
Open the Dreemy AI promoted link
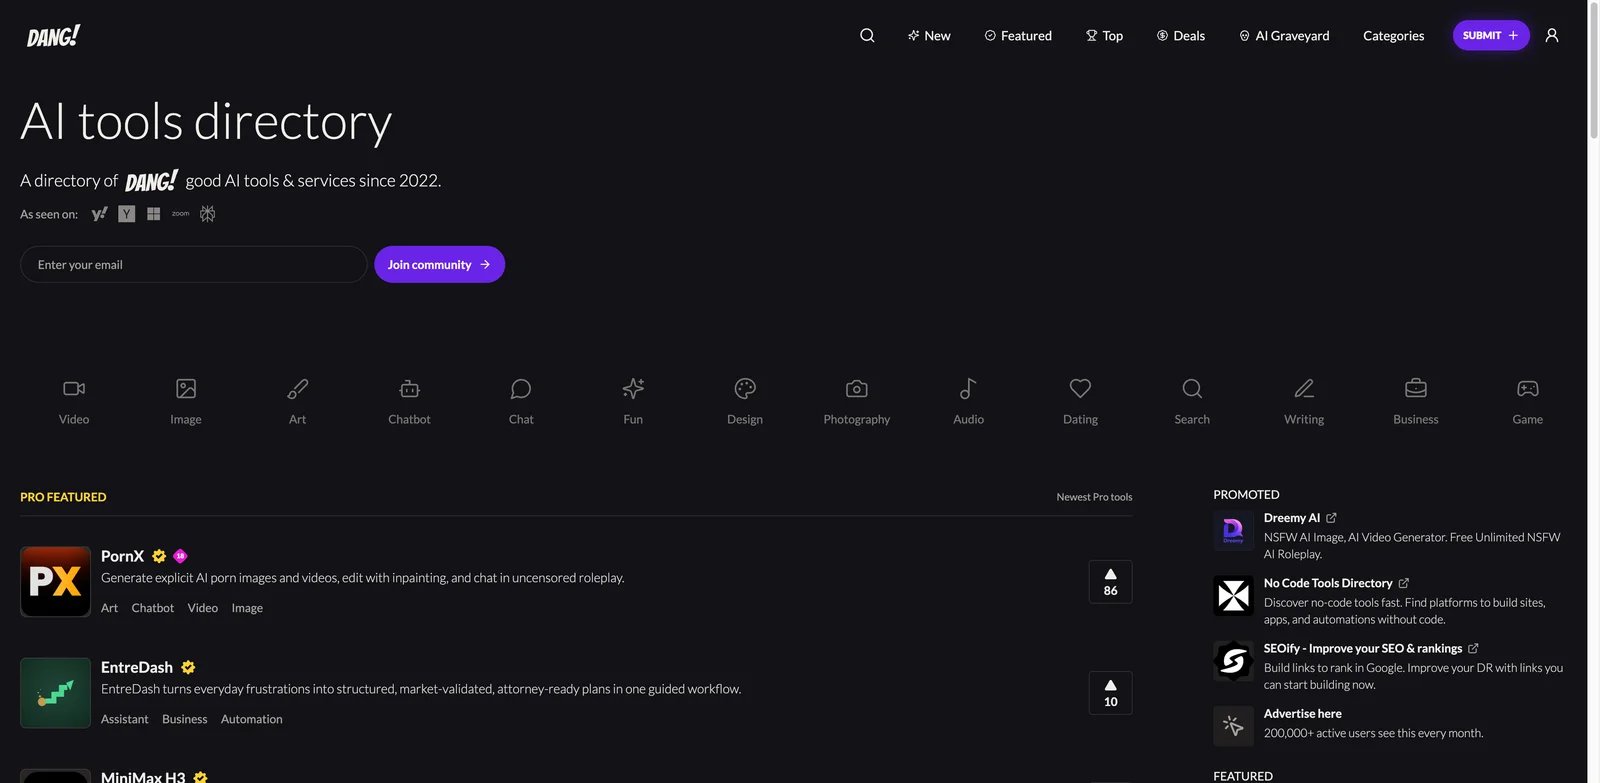pyautogui.click(x=1292, y=518)
